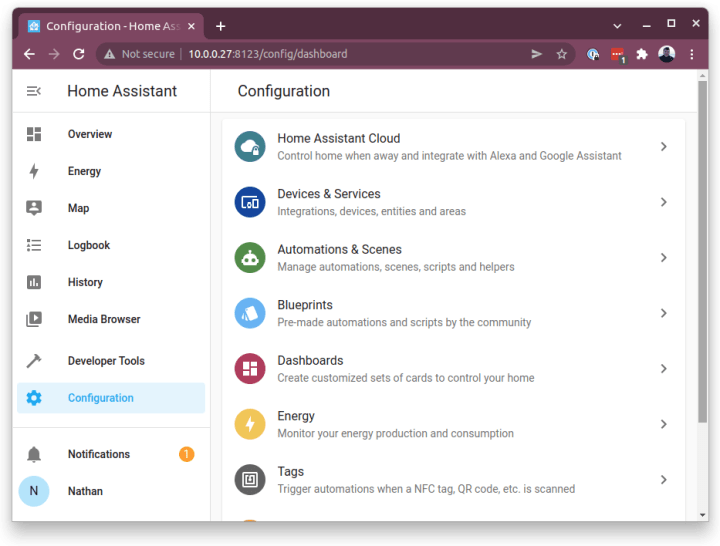720x546 pixels.
Task: Expand Energy row chevron
Action: coord(664,424)
